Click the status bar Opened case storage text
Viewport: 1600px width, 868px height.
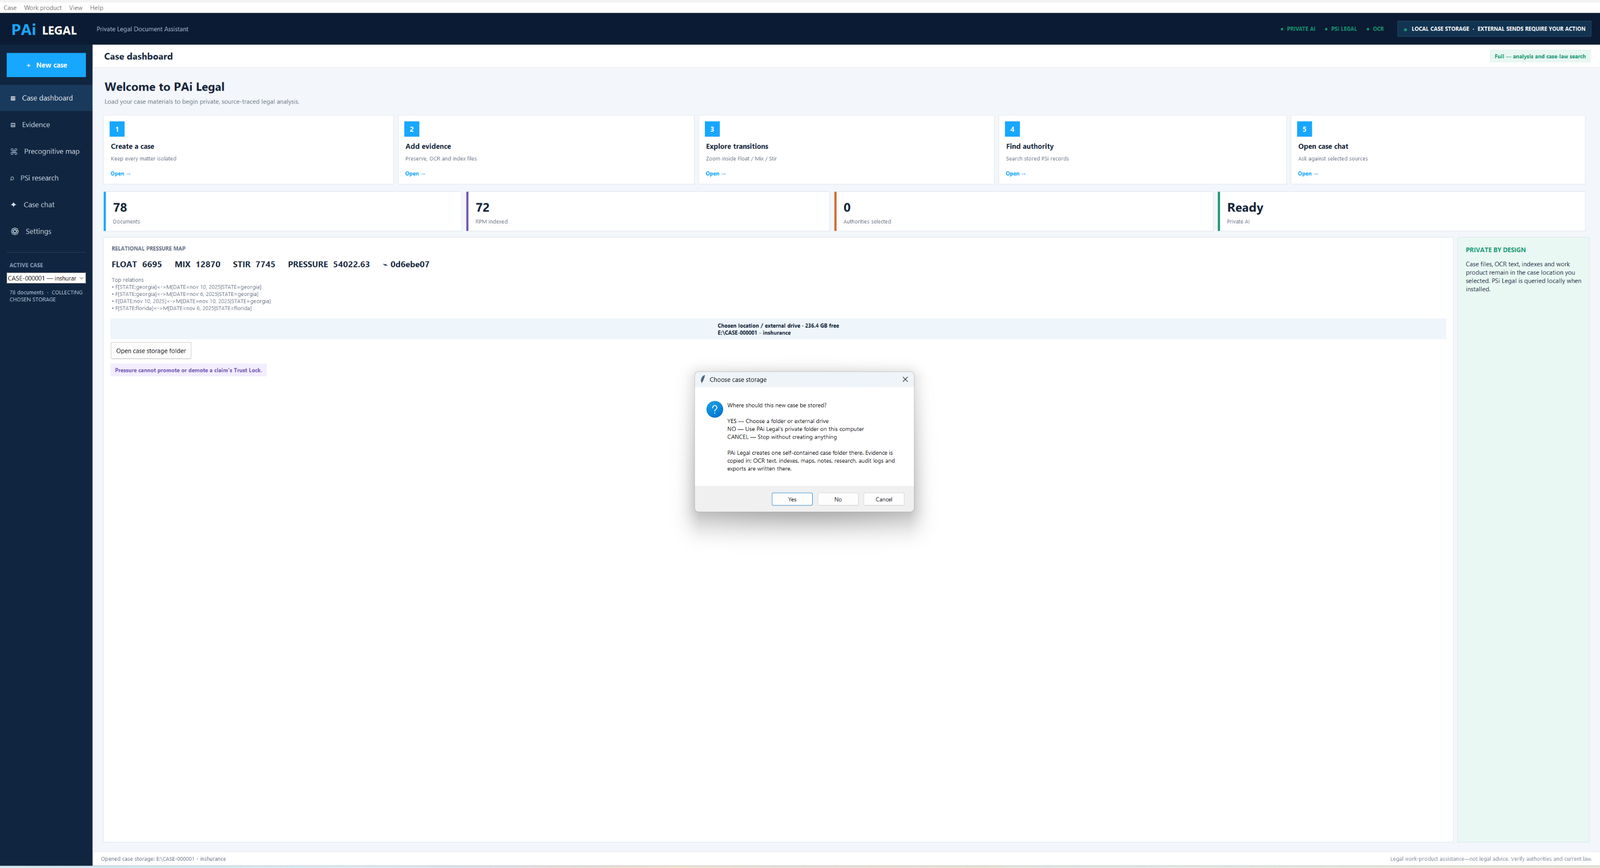[x=163, y=859]
